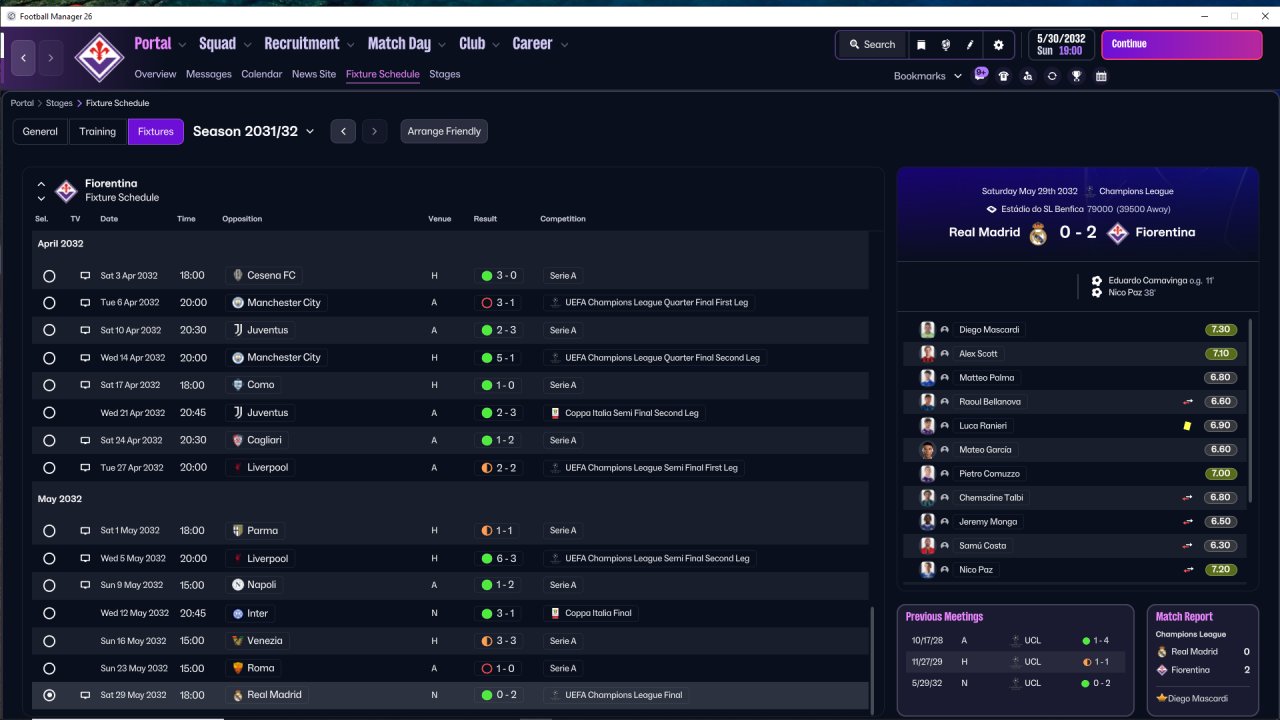Screen dimensions: 1280x720
Task: Open the 9+ notifications inbox icon
Action: (x=981, y=74)
